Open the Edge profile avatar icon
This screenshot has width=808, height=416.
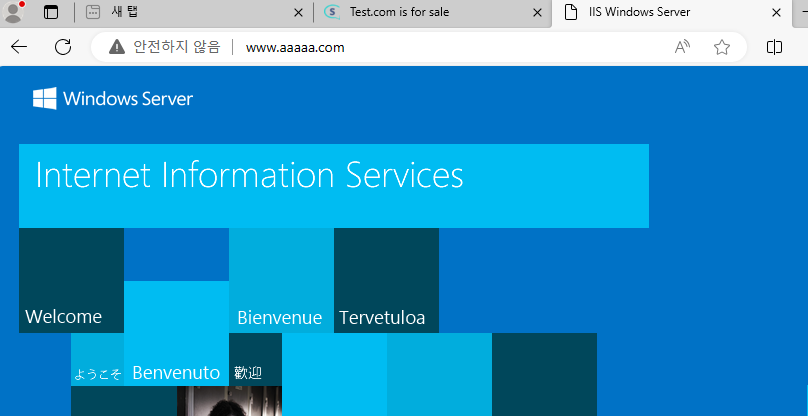pos(14,12)
